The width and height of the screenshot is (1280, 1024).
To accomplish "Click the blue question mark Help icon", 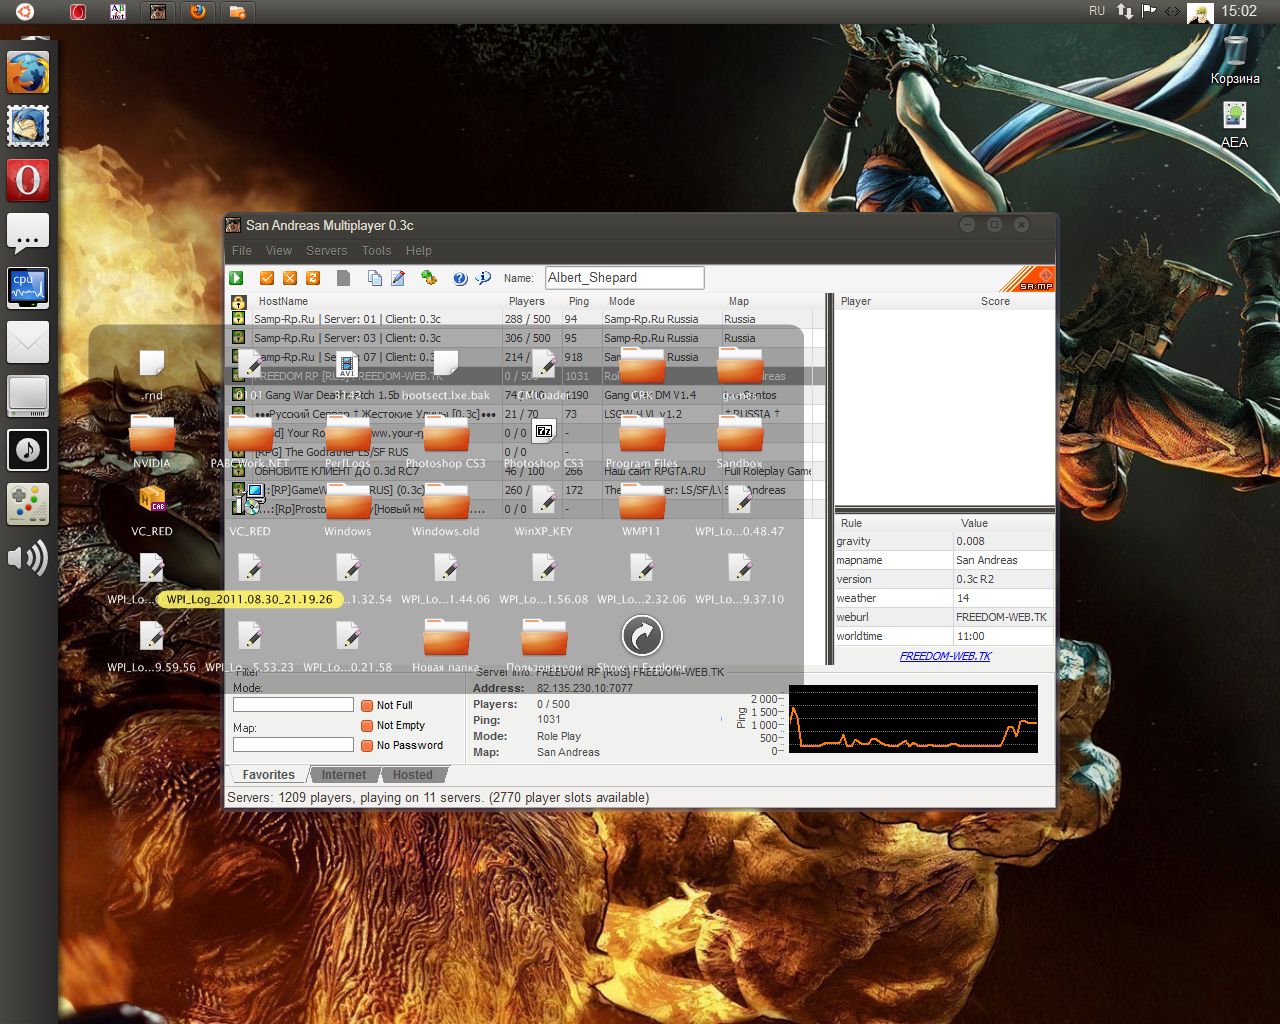I will point(460,278).
